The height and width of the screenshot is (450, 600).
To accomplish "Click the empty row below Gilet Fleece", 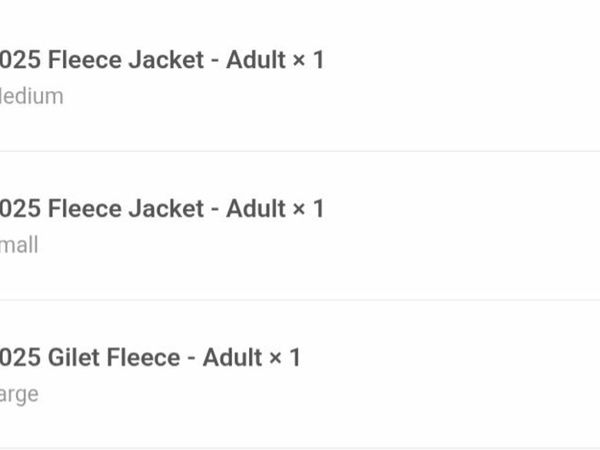I will 300,449.
